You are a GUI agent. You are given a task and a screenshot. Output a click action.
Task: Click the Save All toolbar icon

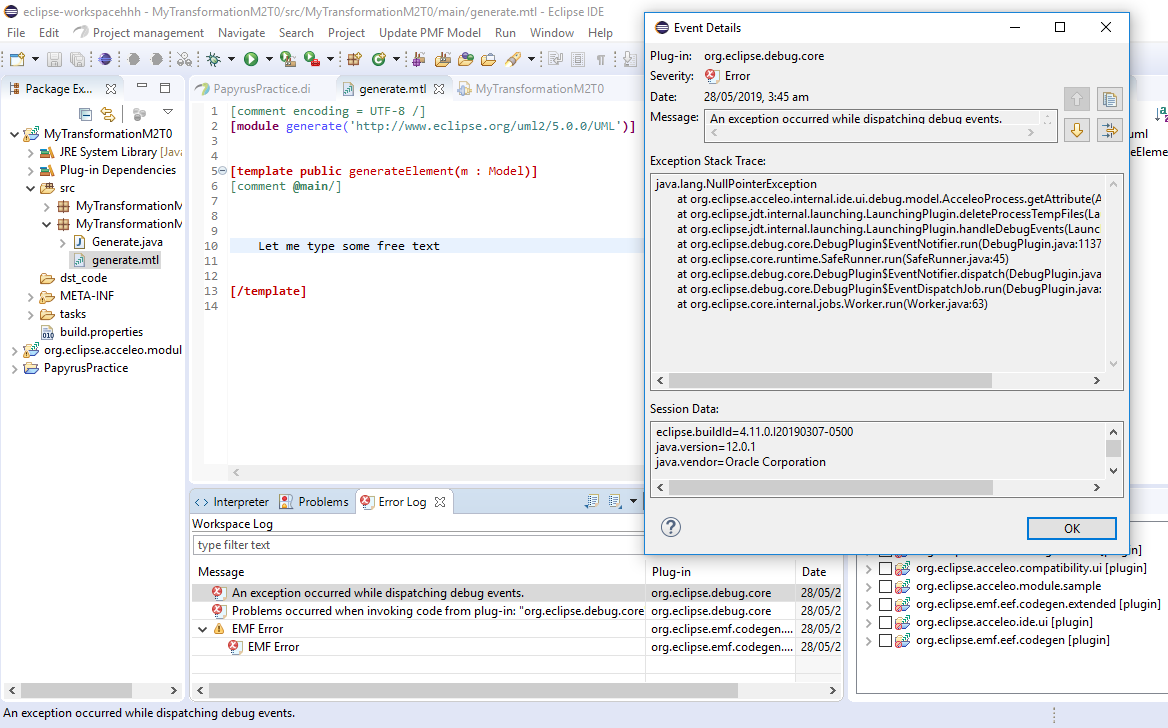(x=77, y=59)
